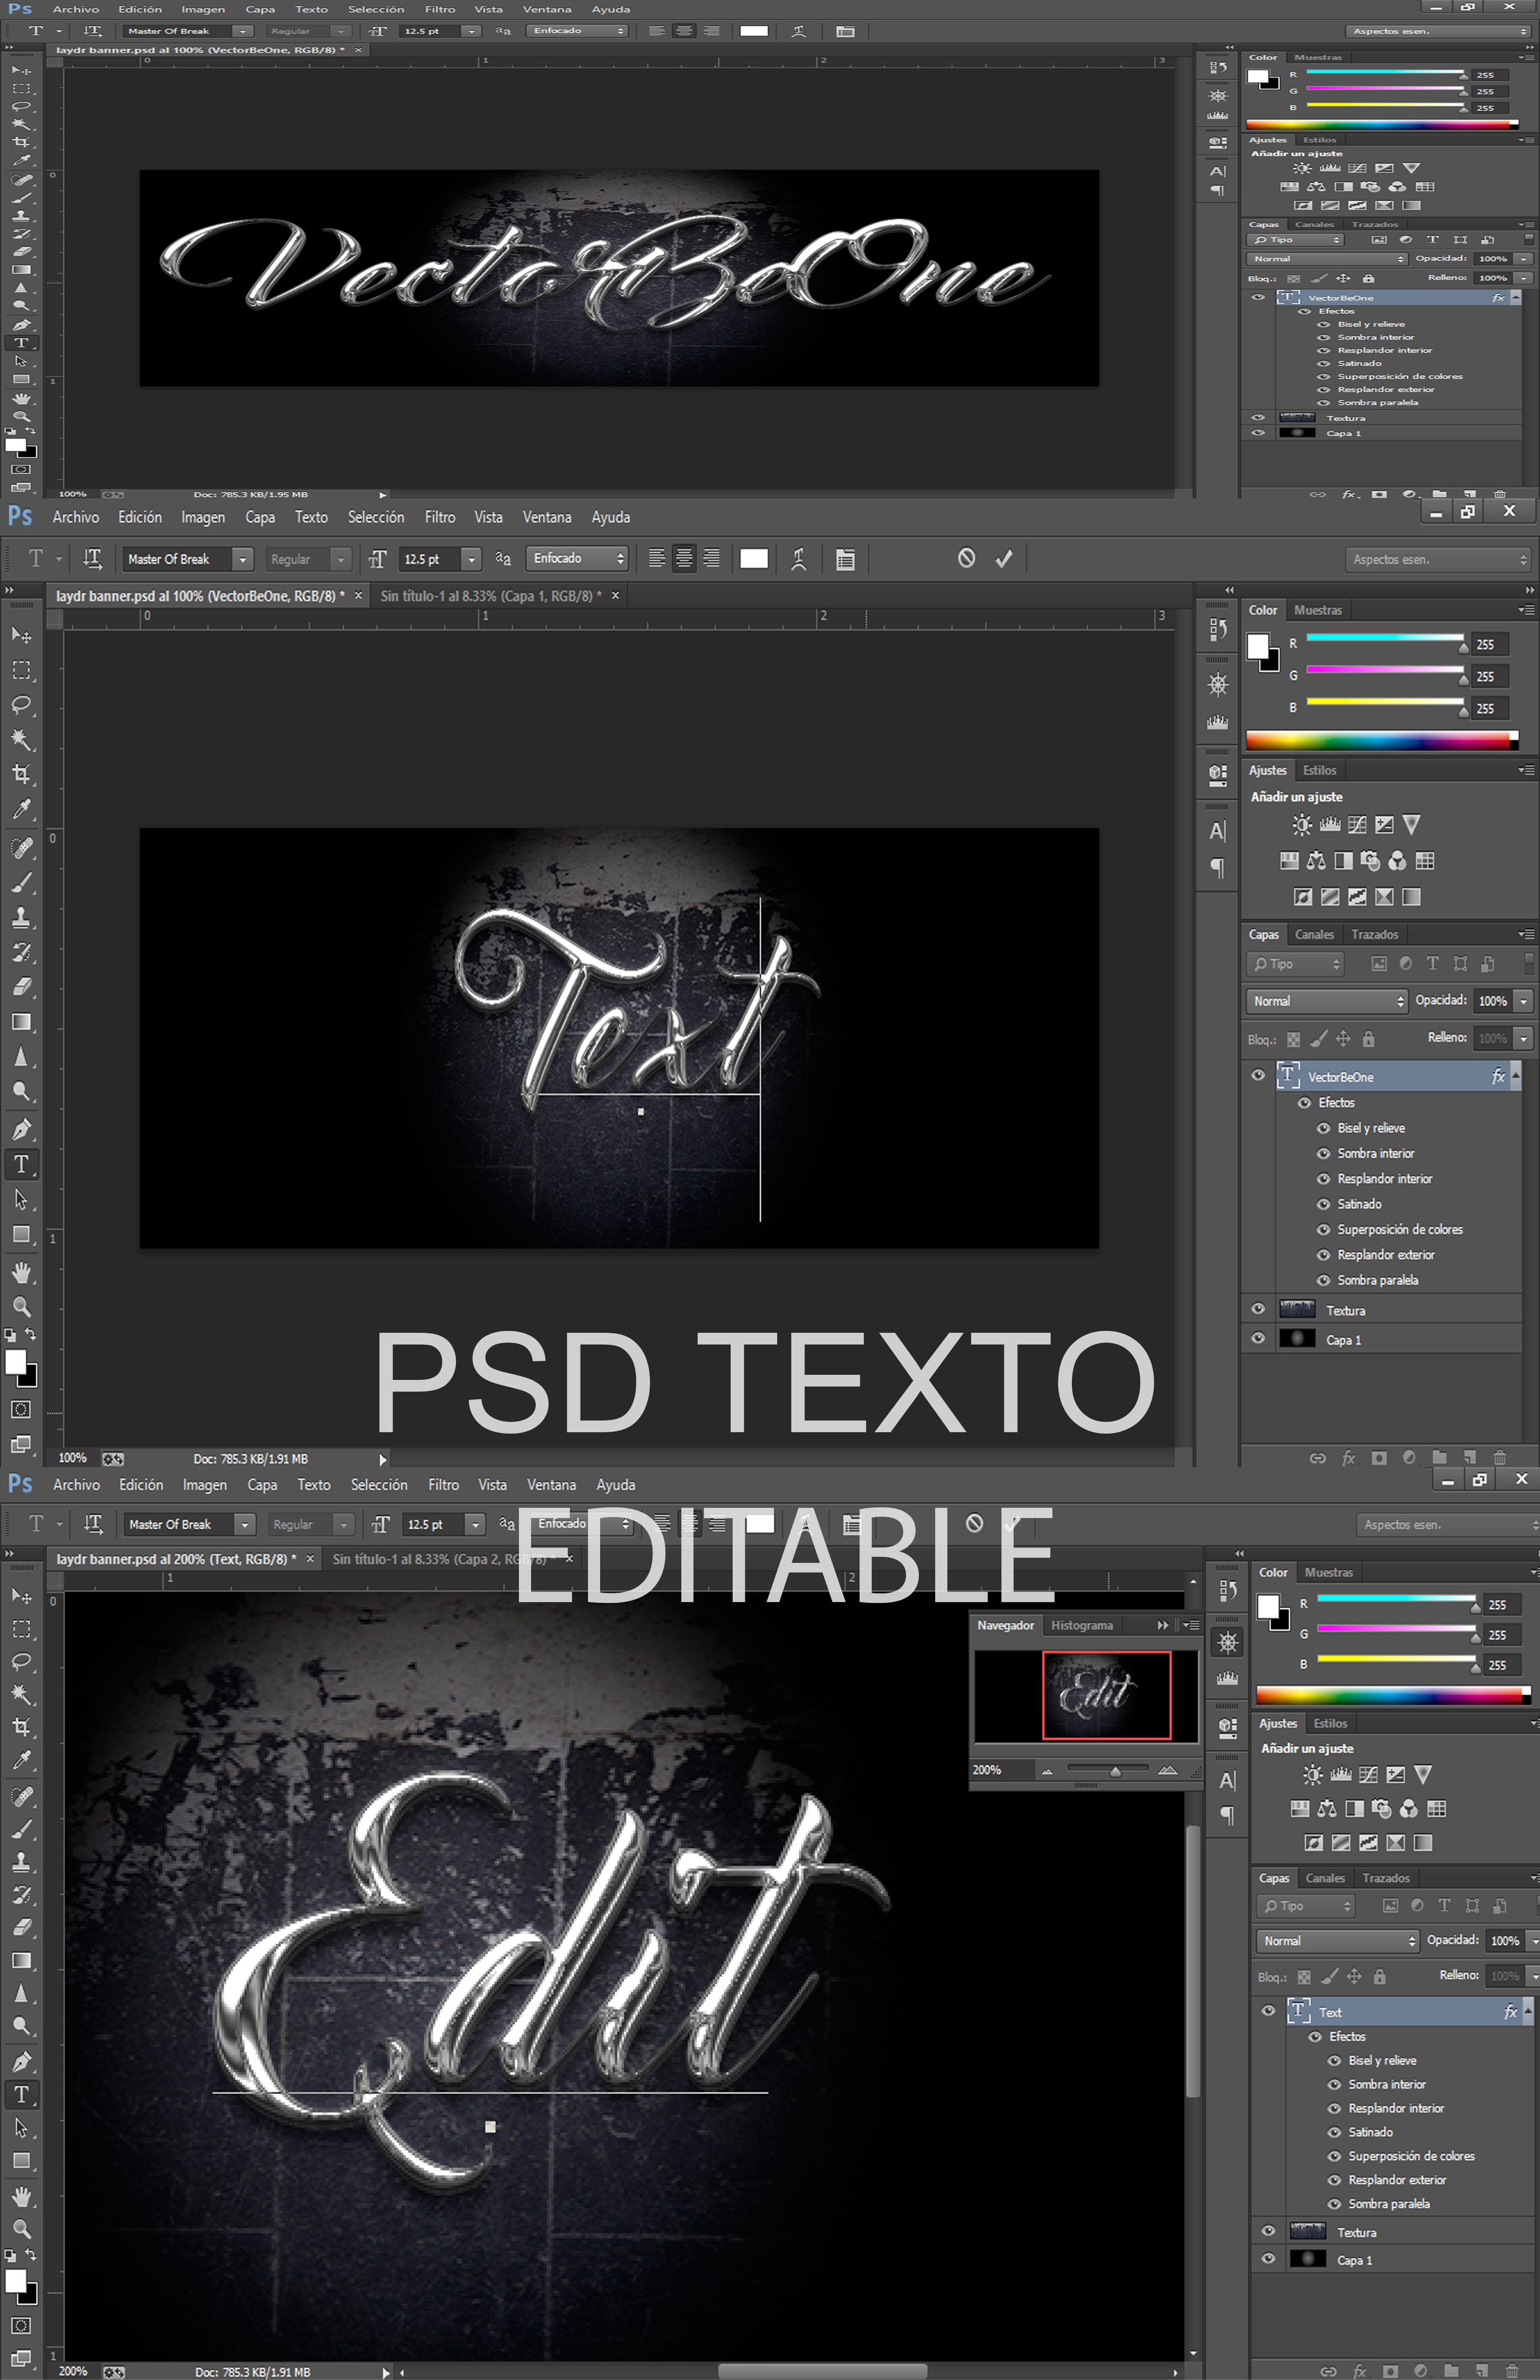
Task: Select the Move tool in the Text-artwork window
Action: 21,635
